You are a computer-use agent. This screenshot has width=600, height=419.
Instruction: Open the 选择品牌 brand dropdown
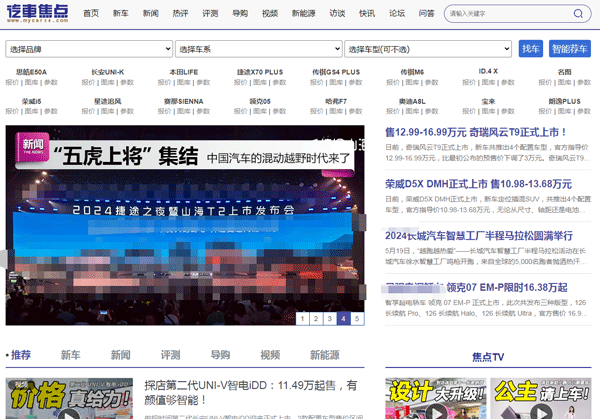pos(89,49)
